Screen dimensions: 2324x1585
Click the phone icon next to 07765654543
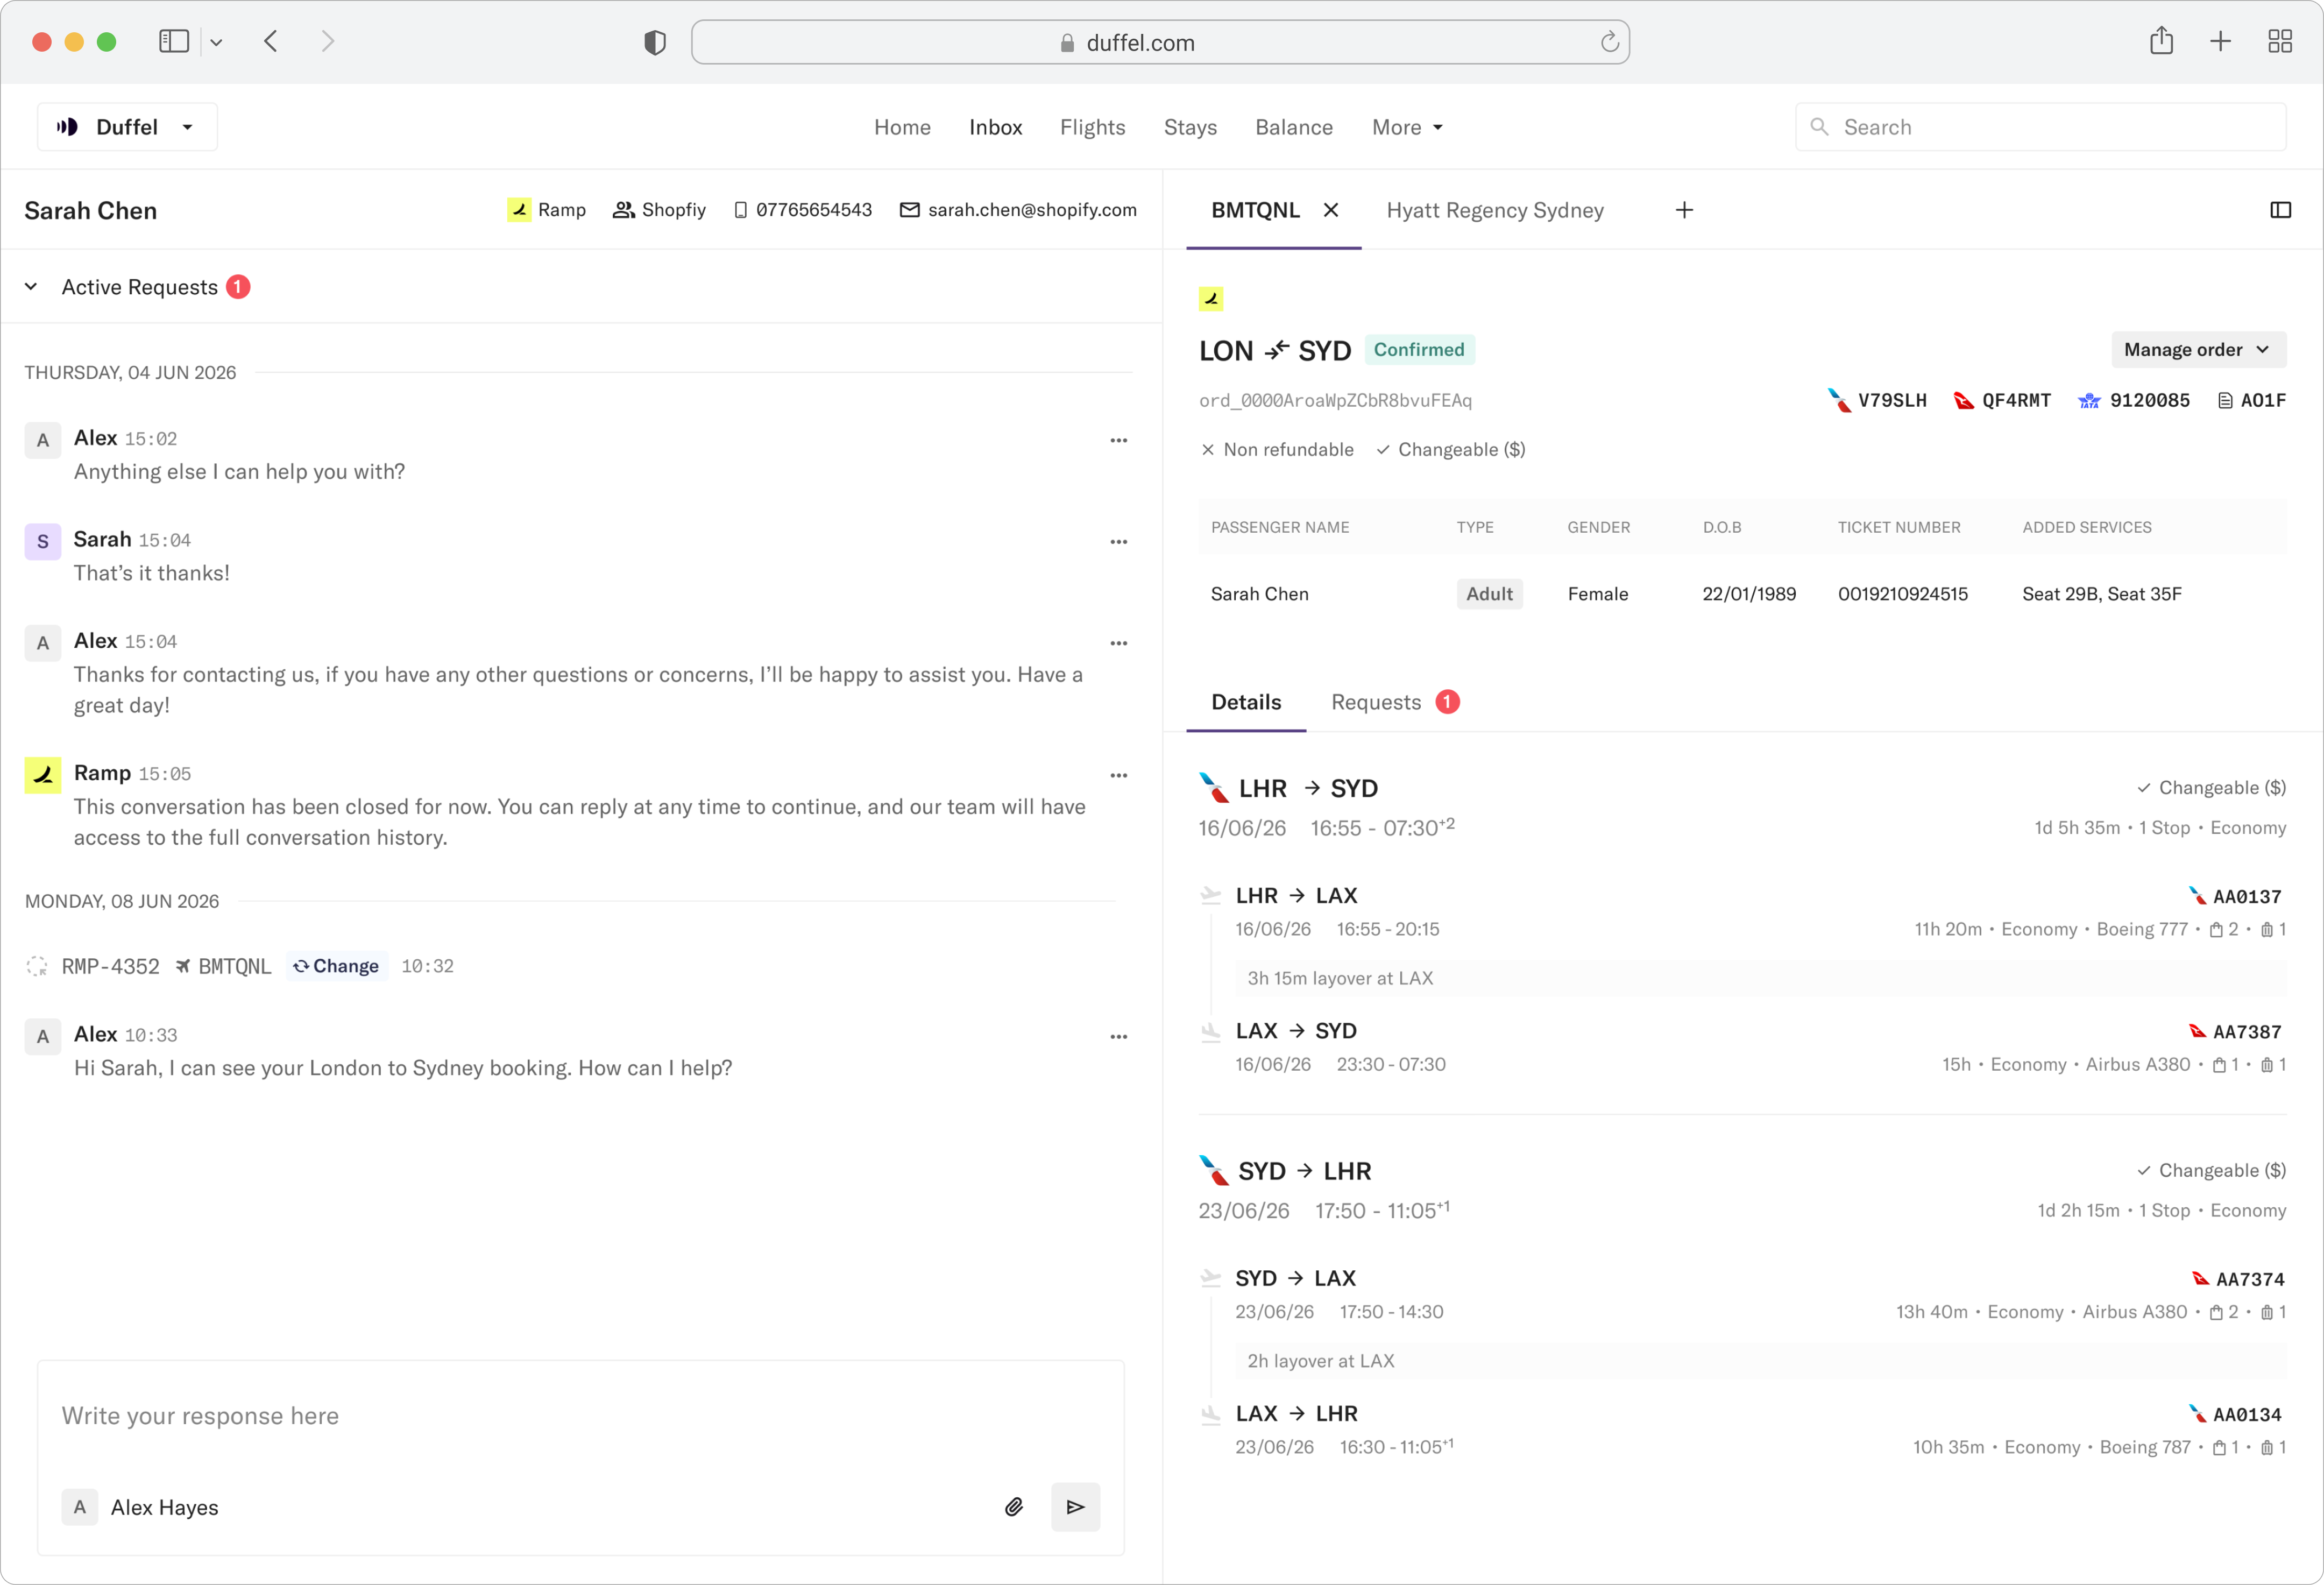(x=740, y=210)
